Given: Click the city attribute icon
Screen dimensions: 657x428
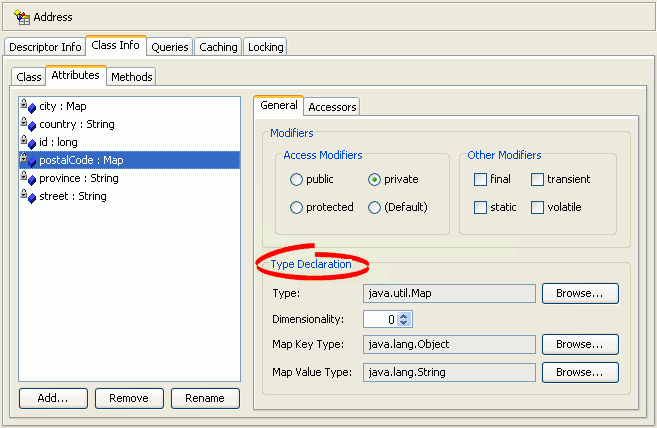Looking at the screenshot, I should coord(28,106).
